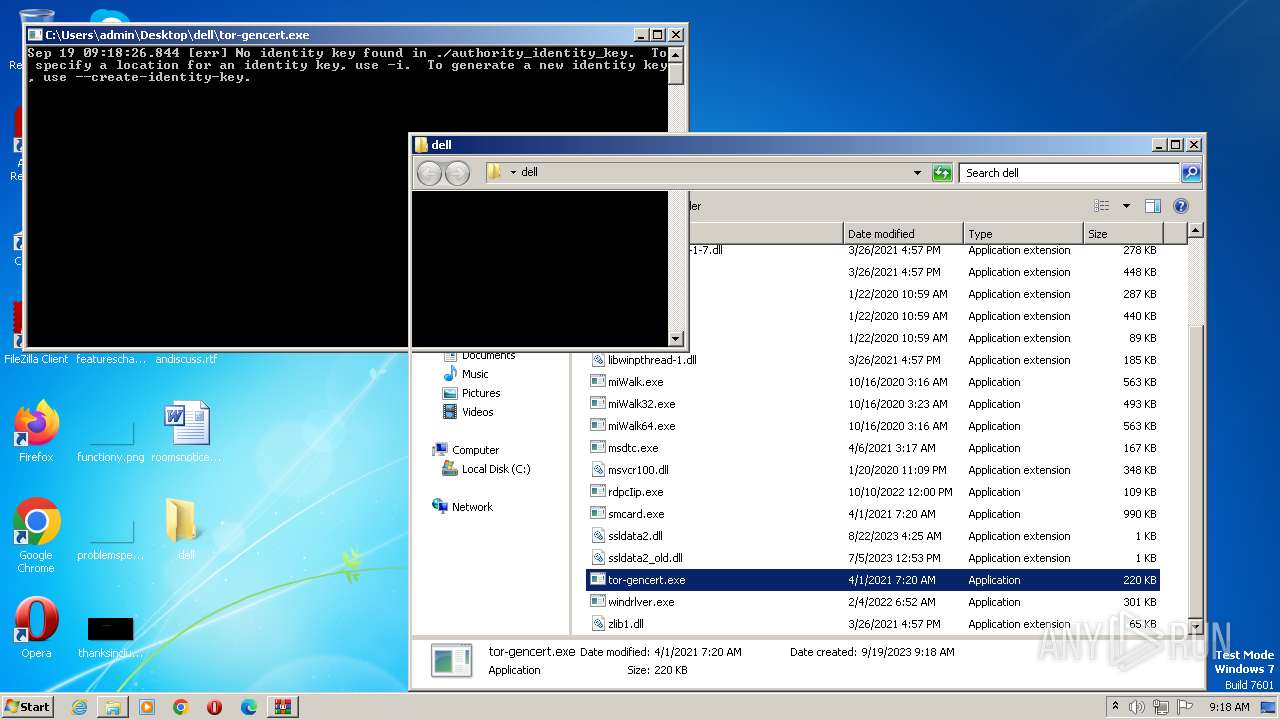1280x720 pixels.
Task: Click the console window scroll-down arrow
Action: 676,339
